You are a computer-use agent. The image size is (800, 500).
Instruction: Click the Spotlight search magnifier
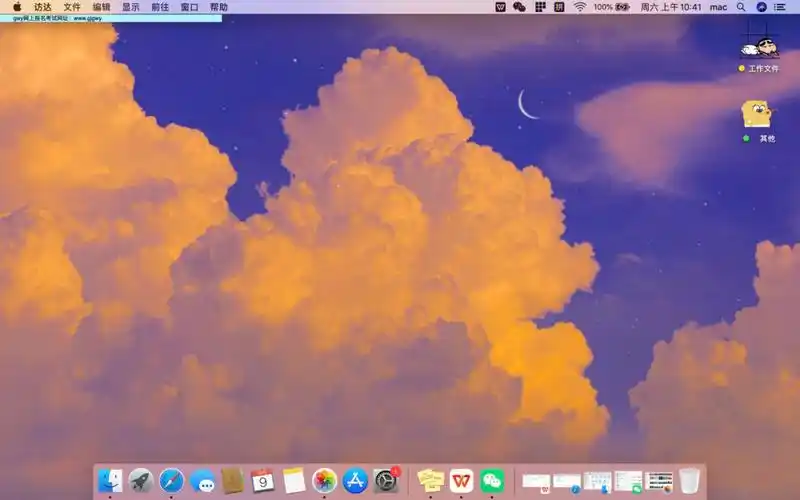tap(741, 7)
